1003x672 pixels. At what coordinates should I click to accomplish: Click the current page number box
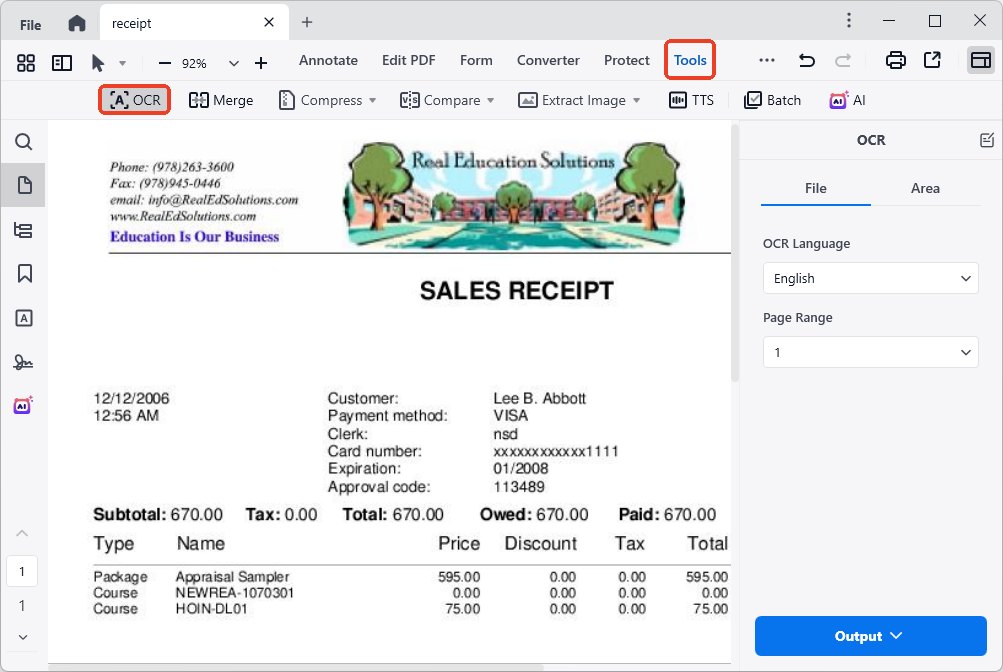coord(22,572)
